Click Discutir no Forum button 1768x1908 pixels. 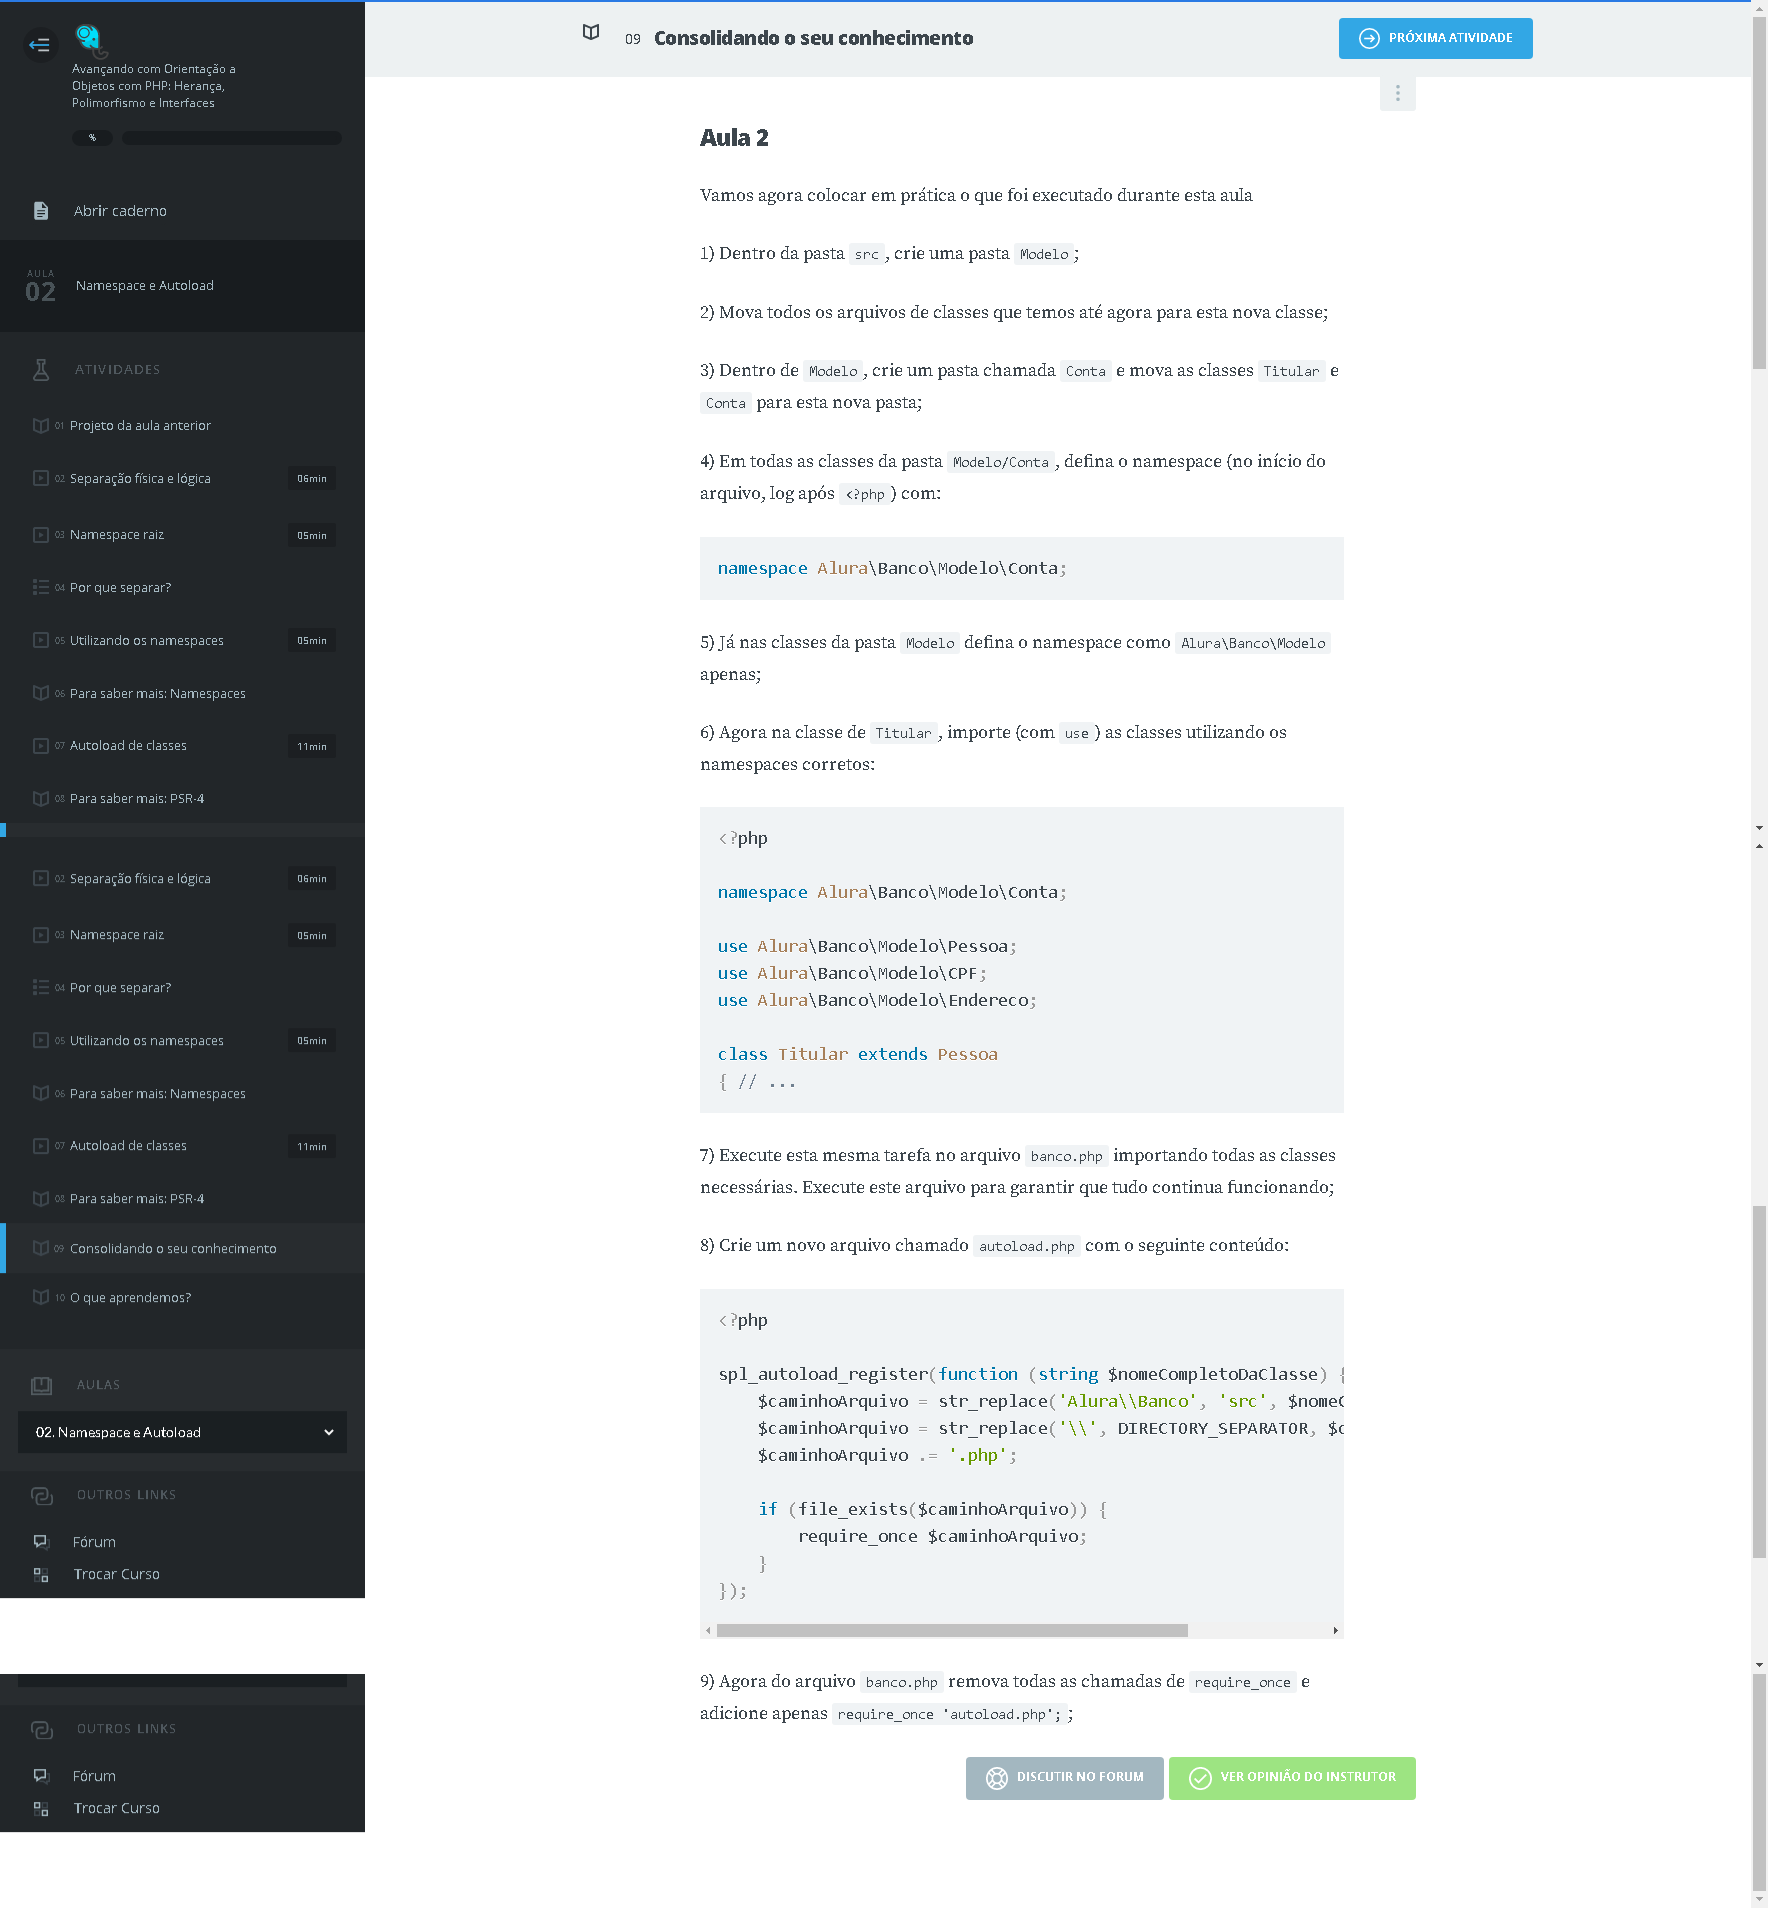click(x=1064, y=1777)
